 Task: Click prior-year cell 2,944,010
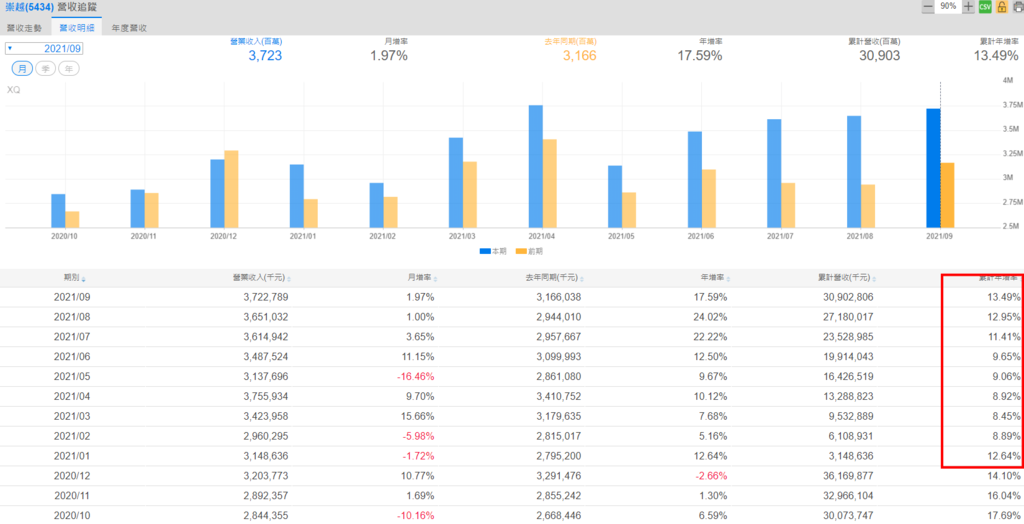[x=558, y=317]
